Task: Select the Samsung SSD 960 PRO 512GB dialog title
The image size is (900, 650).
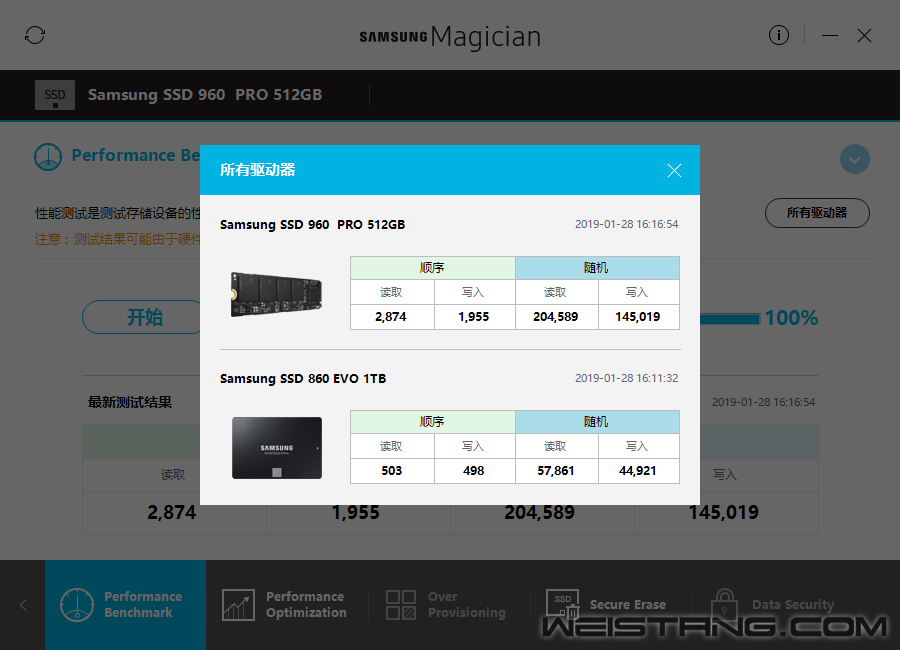Action: (x=312, y=225)
